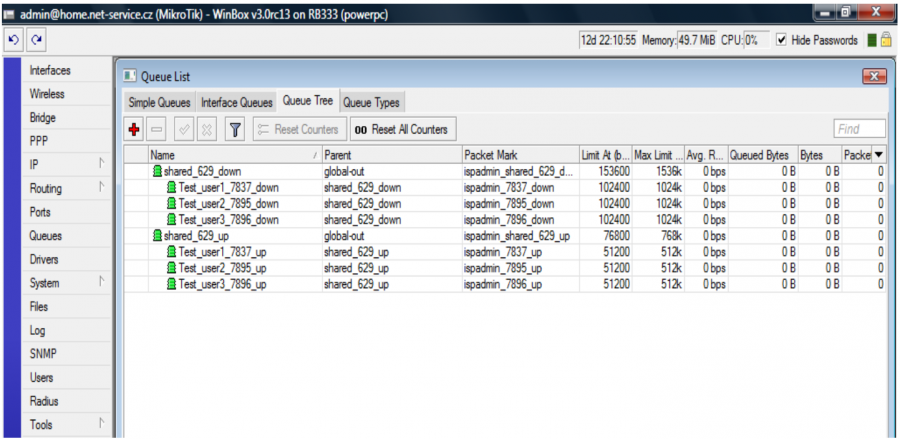This screenshot has height=439, width=900.
Task: Switch to Simple Queues tab
Action: pos(159,103)
